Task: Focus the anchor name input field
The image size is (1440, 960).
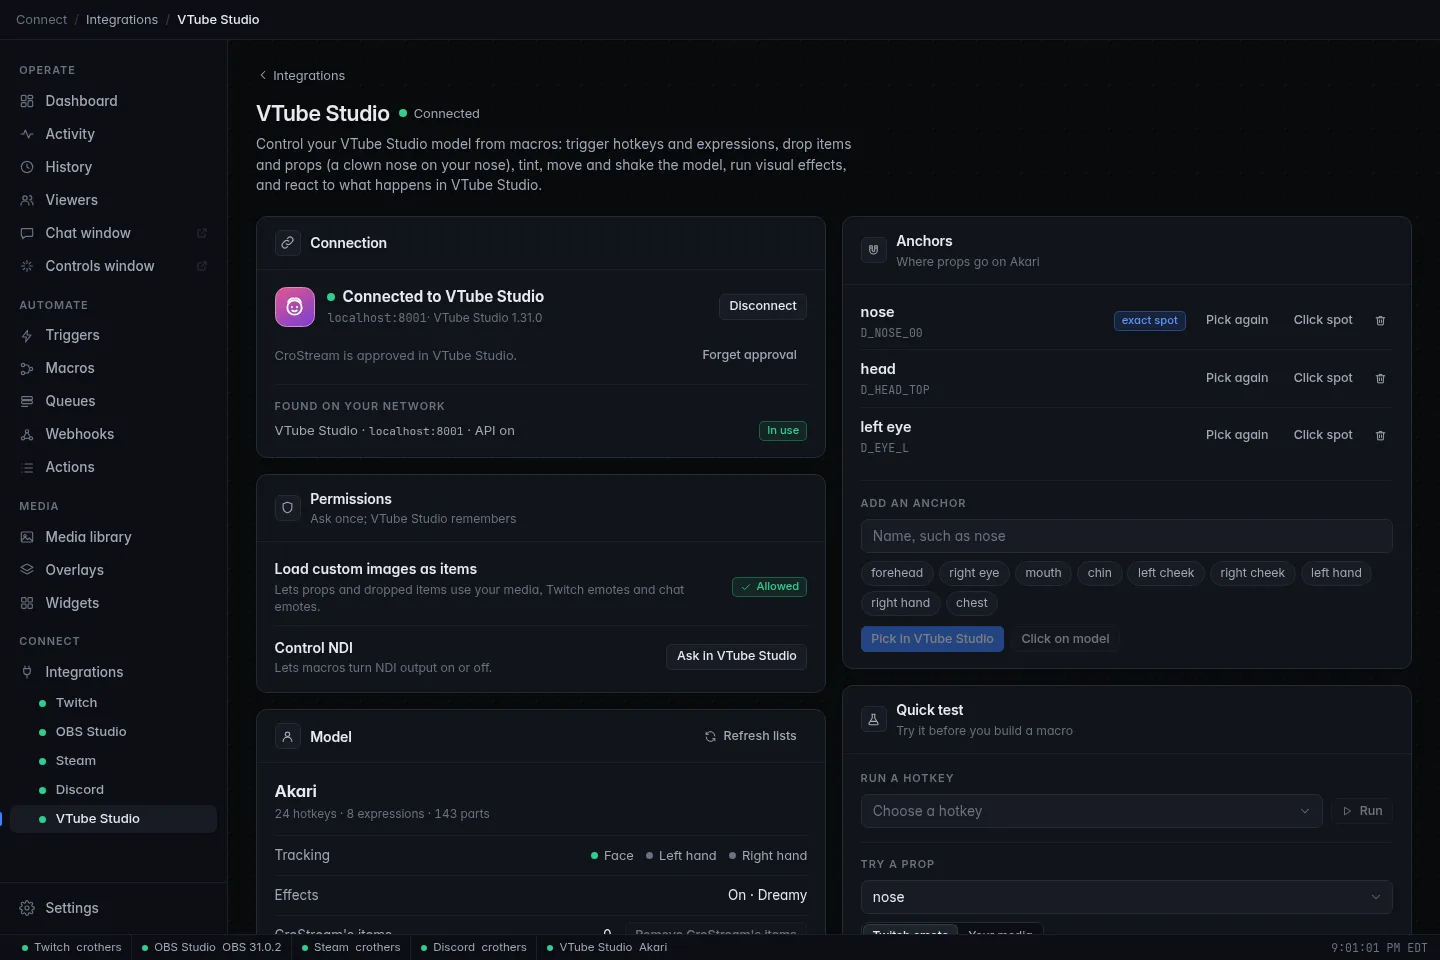Action: click(x=1126, y=536)
